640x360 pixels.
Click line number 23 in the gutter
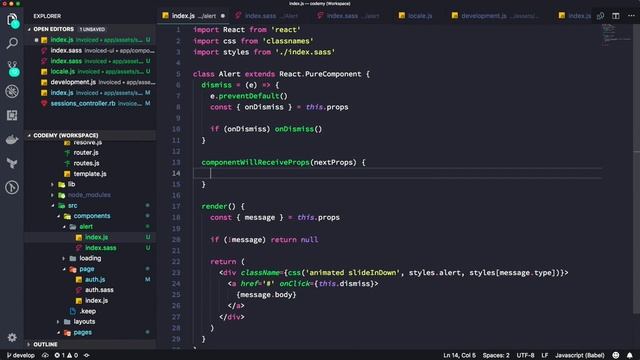pos(176,273)
